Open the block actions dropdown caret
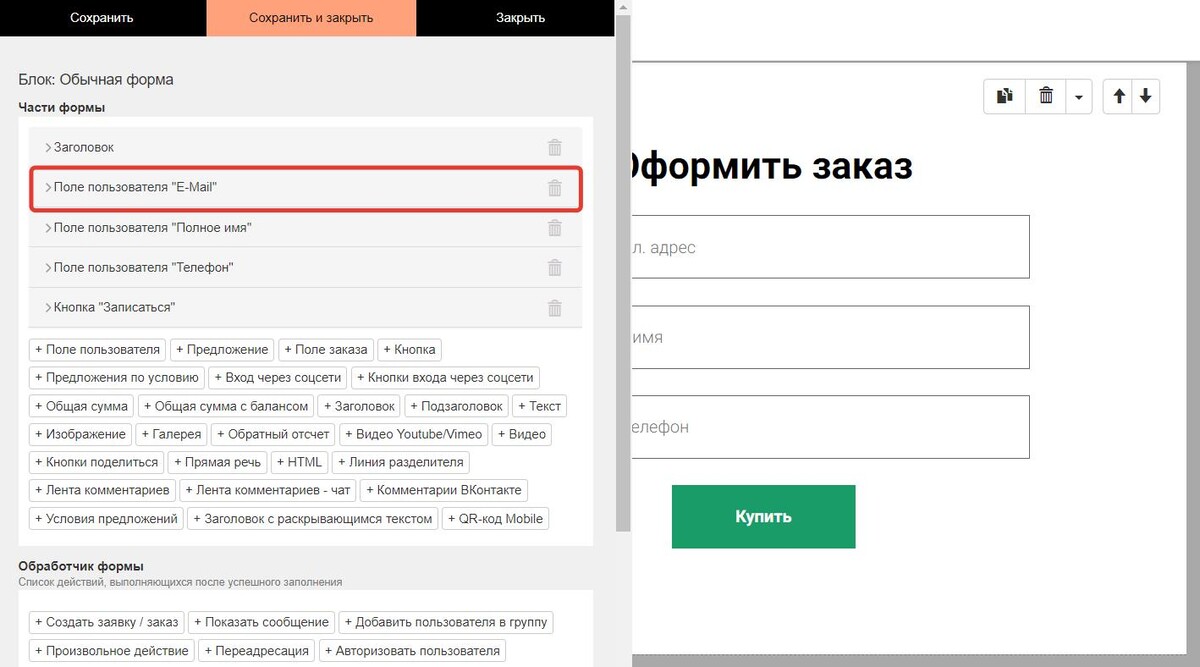Screen dimensions: 1200x667 pos(1078,97)
